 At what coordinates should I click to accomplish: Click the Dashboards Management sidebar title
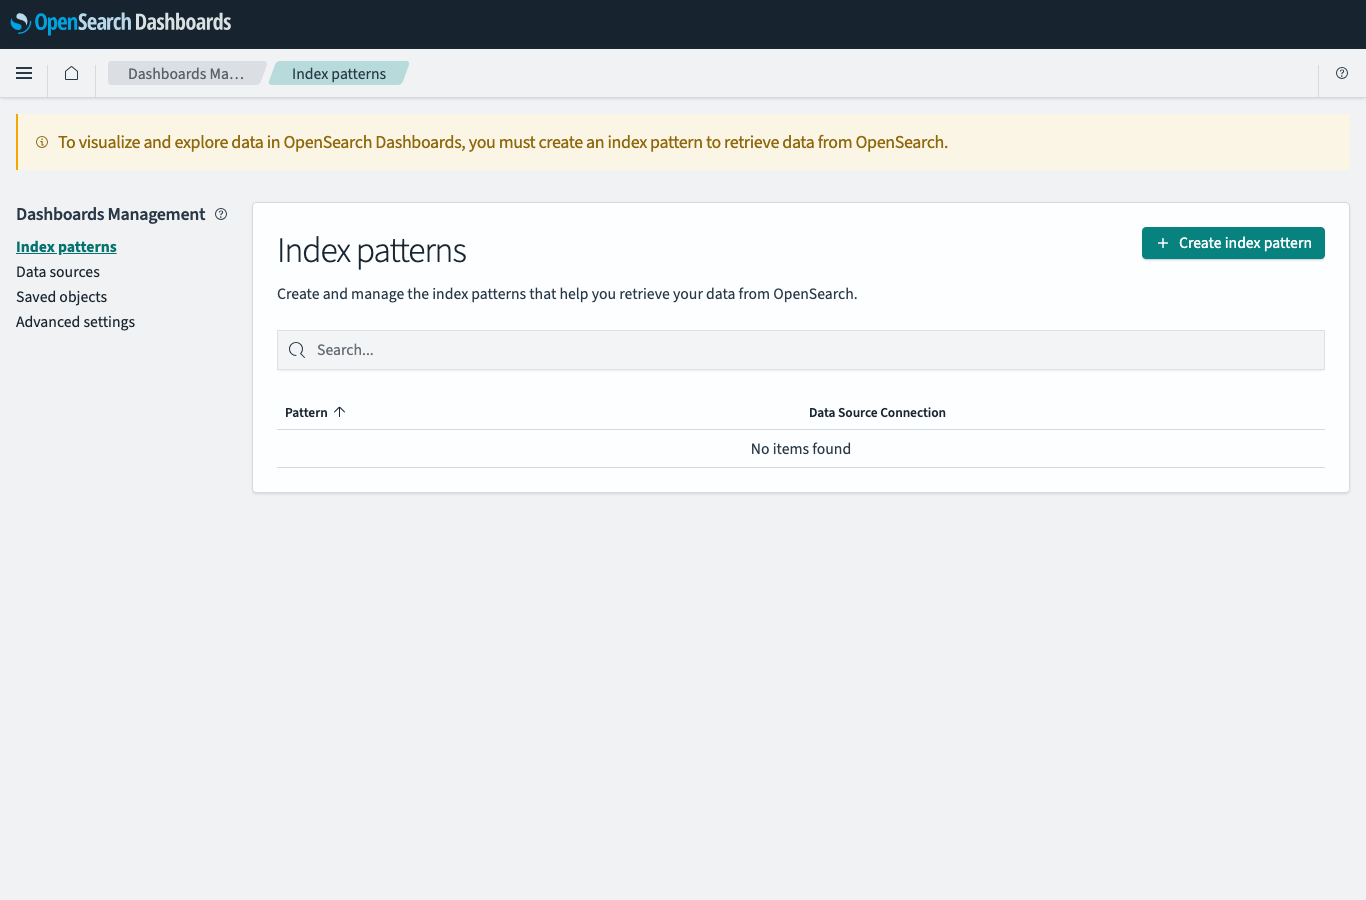click(x=111, y=214)
